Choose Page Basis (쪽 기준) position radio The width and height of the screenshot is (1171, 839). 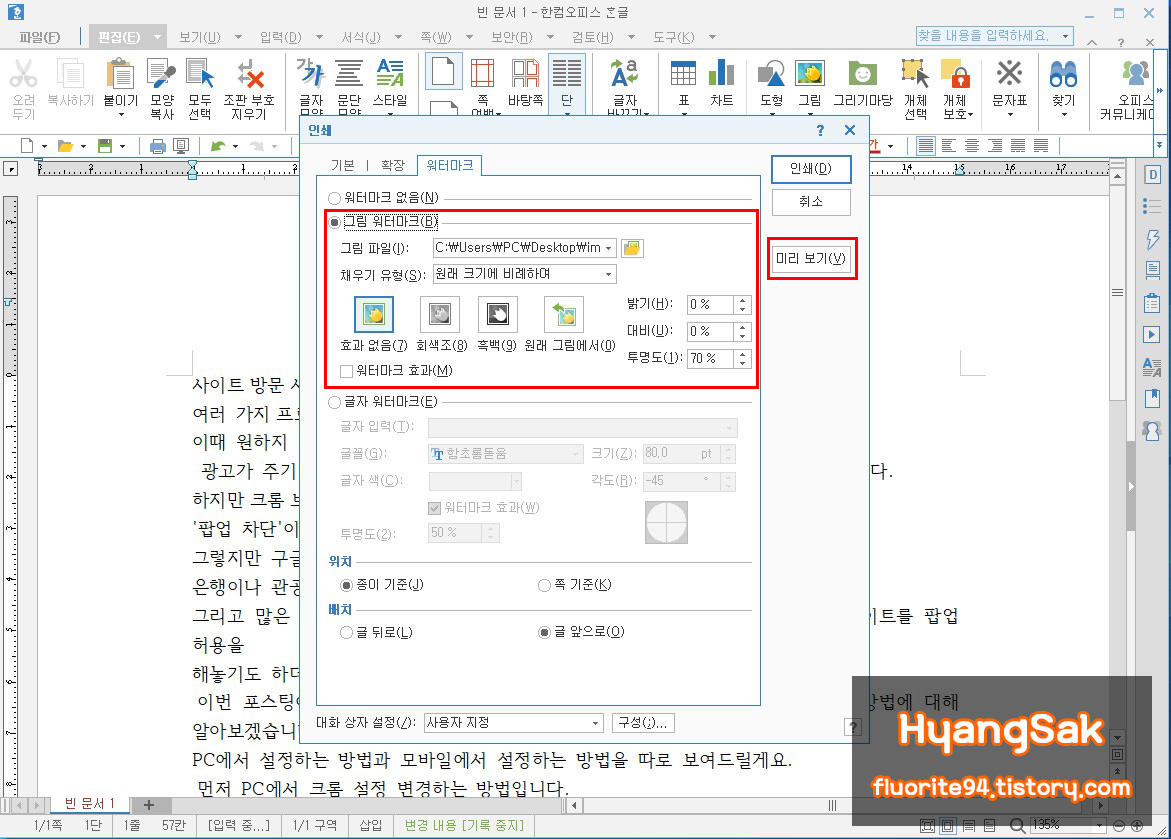pos(544,585)
